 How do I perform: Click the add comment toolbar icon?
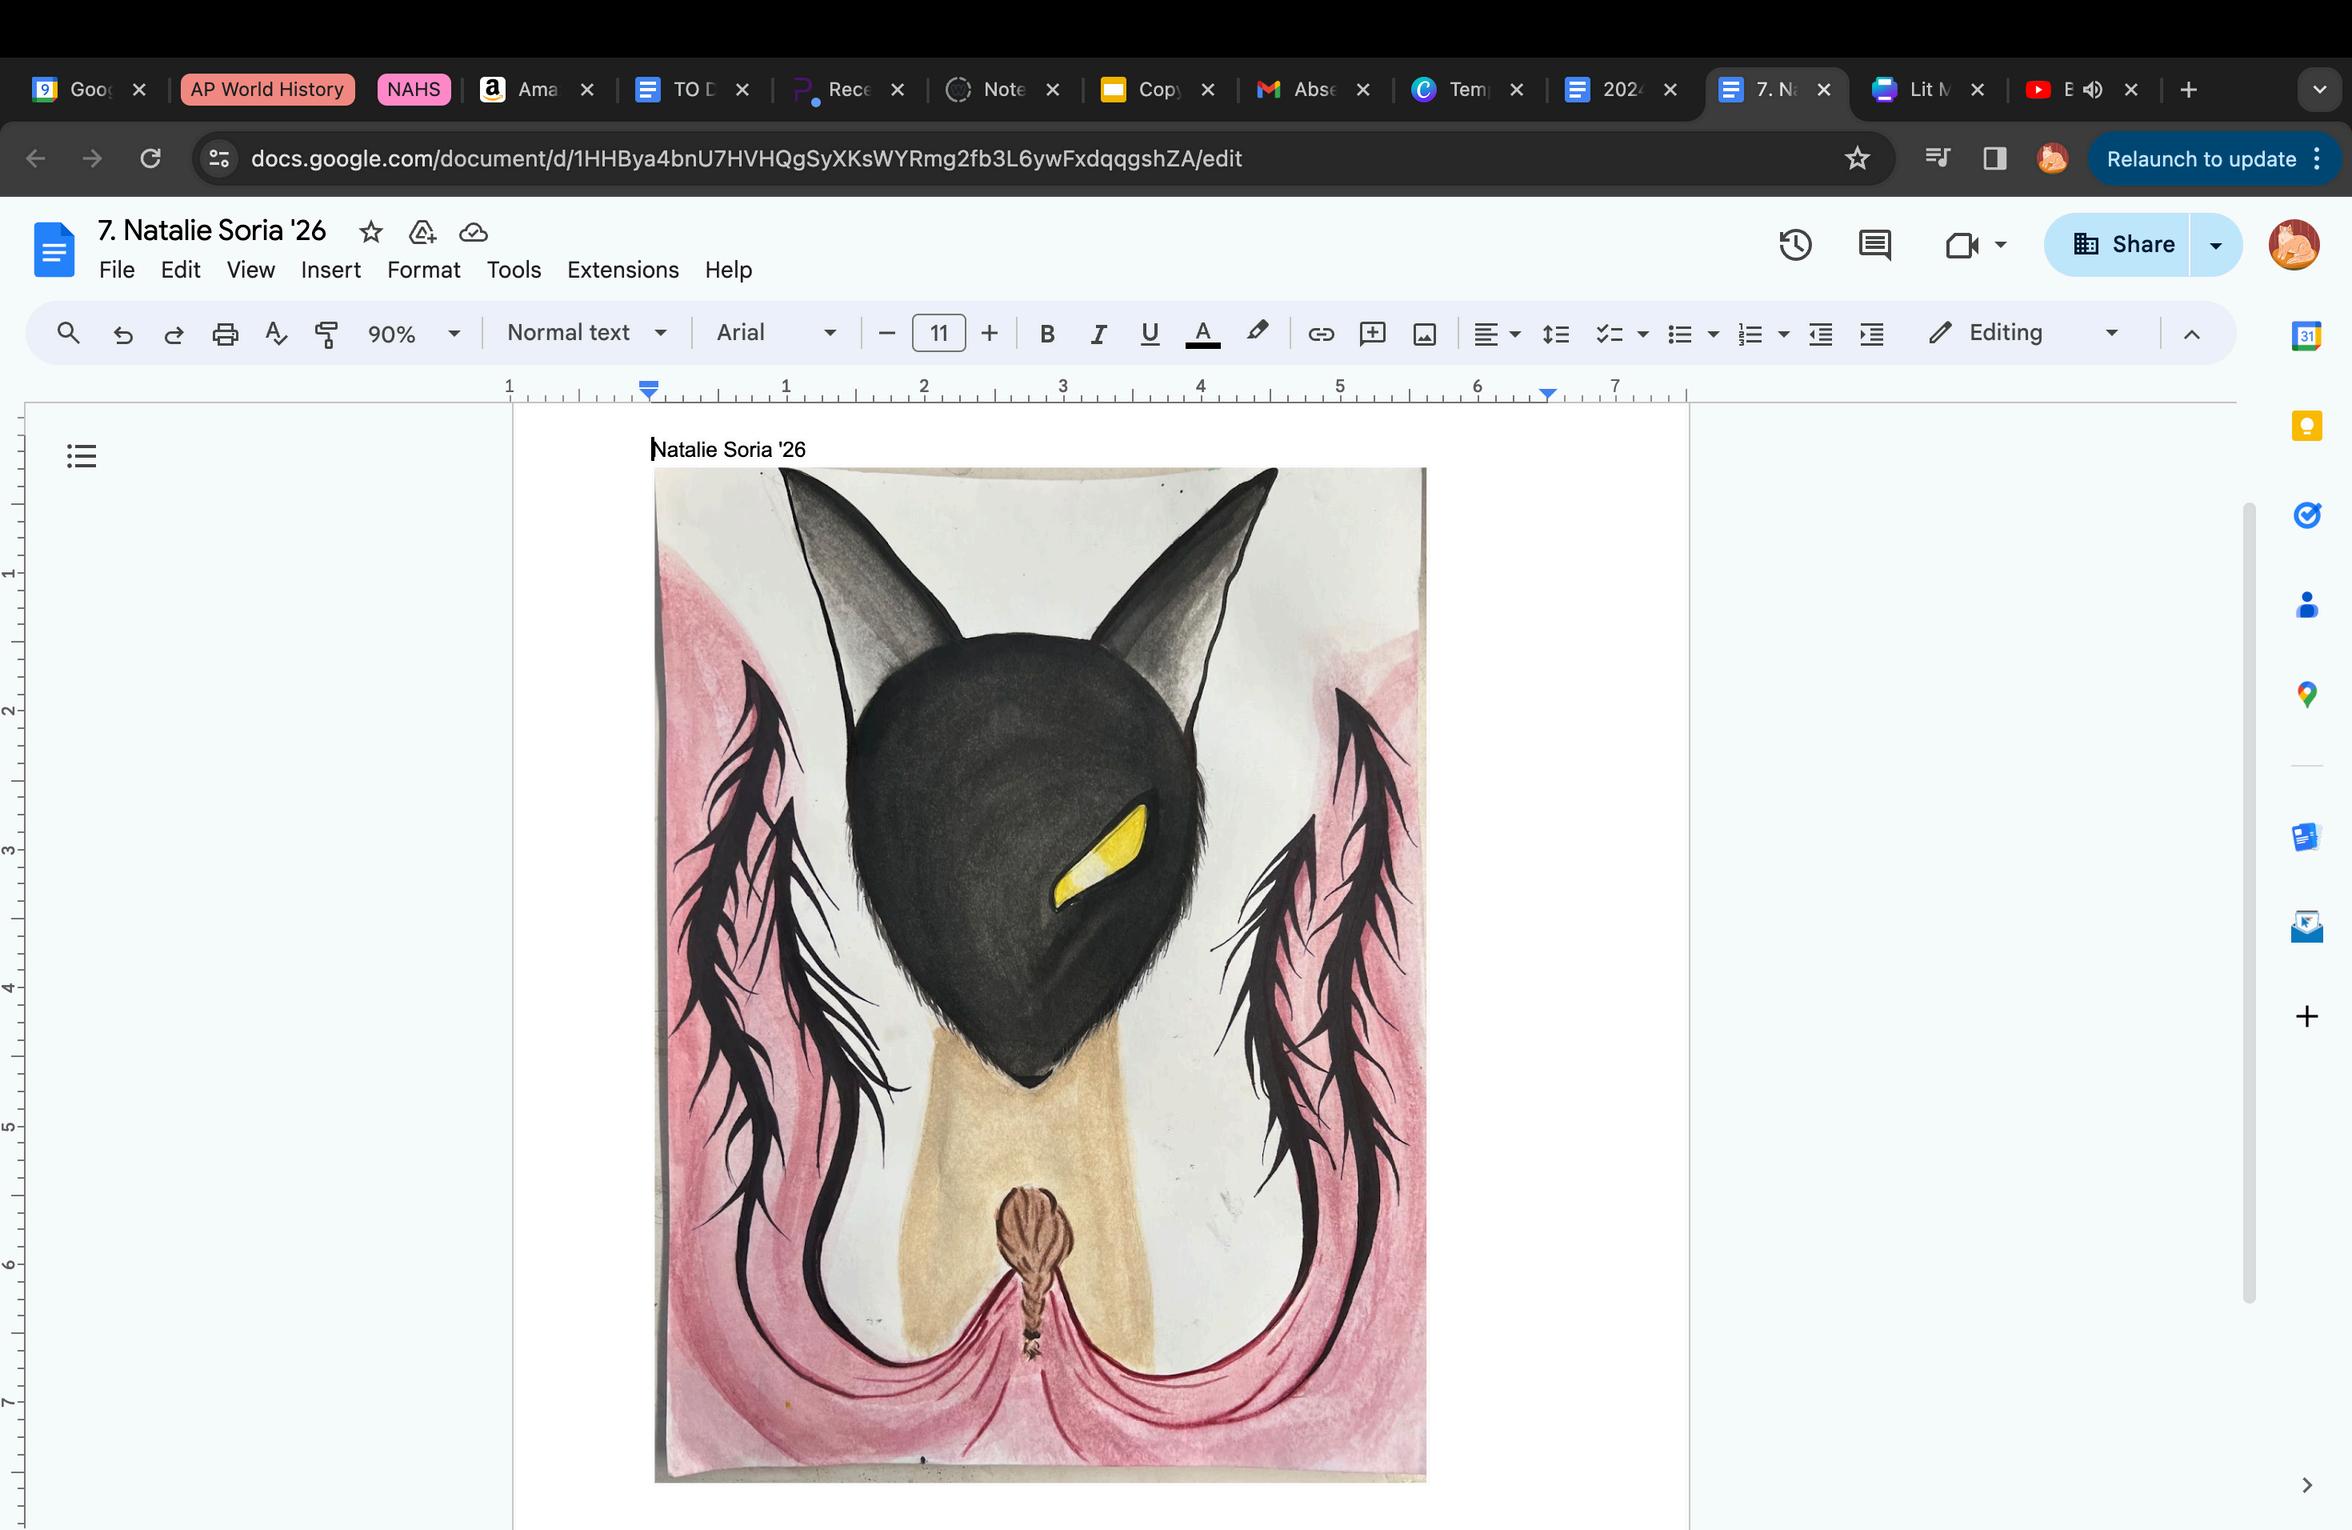(1372, 334)
